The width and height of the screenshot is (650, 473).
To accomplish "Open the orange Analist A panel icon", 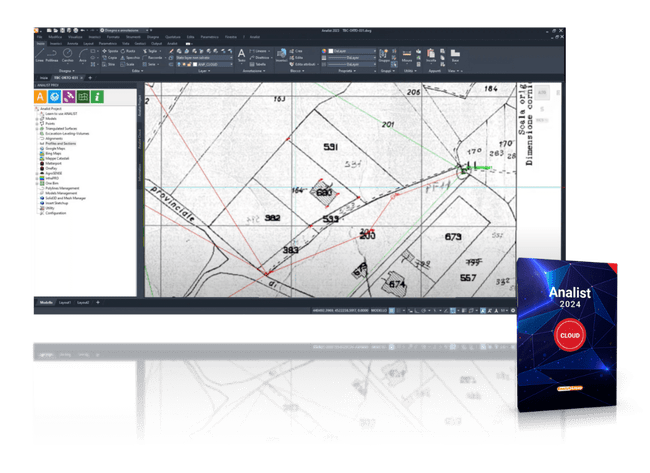I will [40, 97].
